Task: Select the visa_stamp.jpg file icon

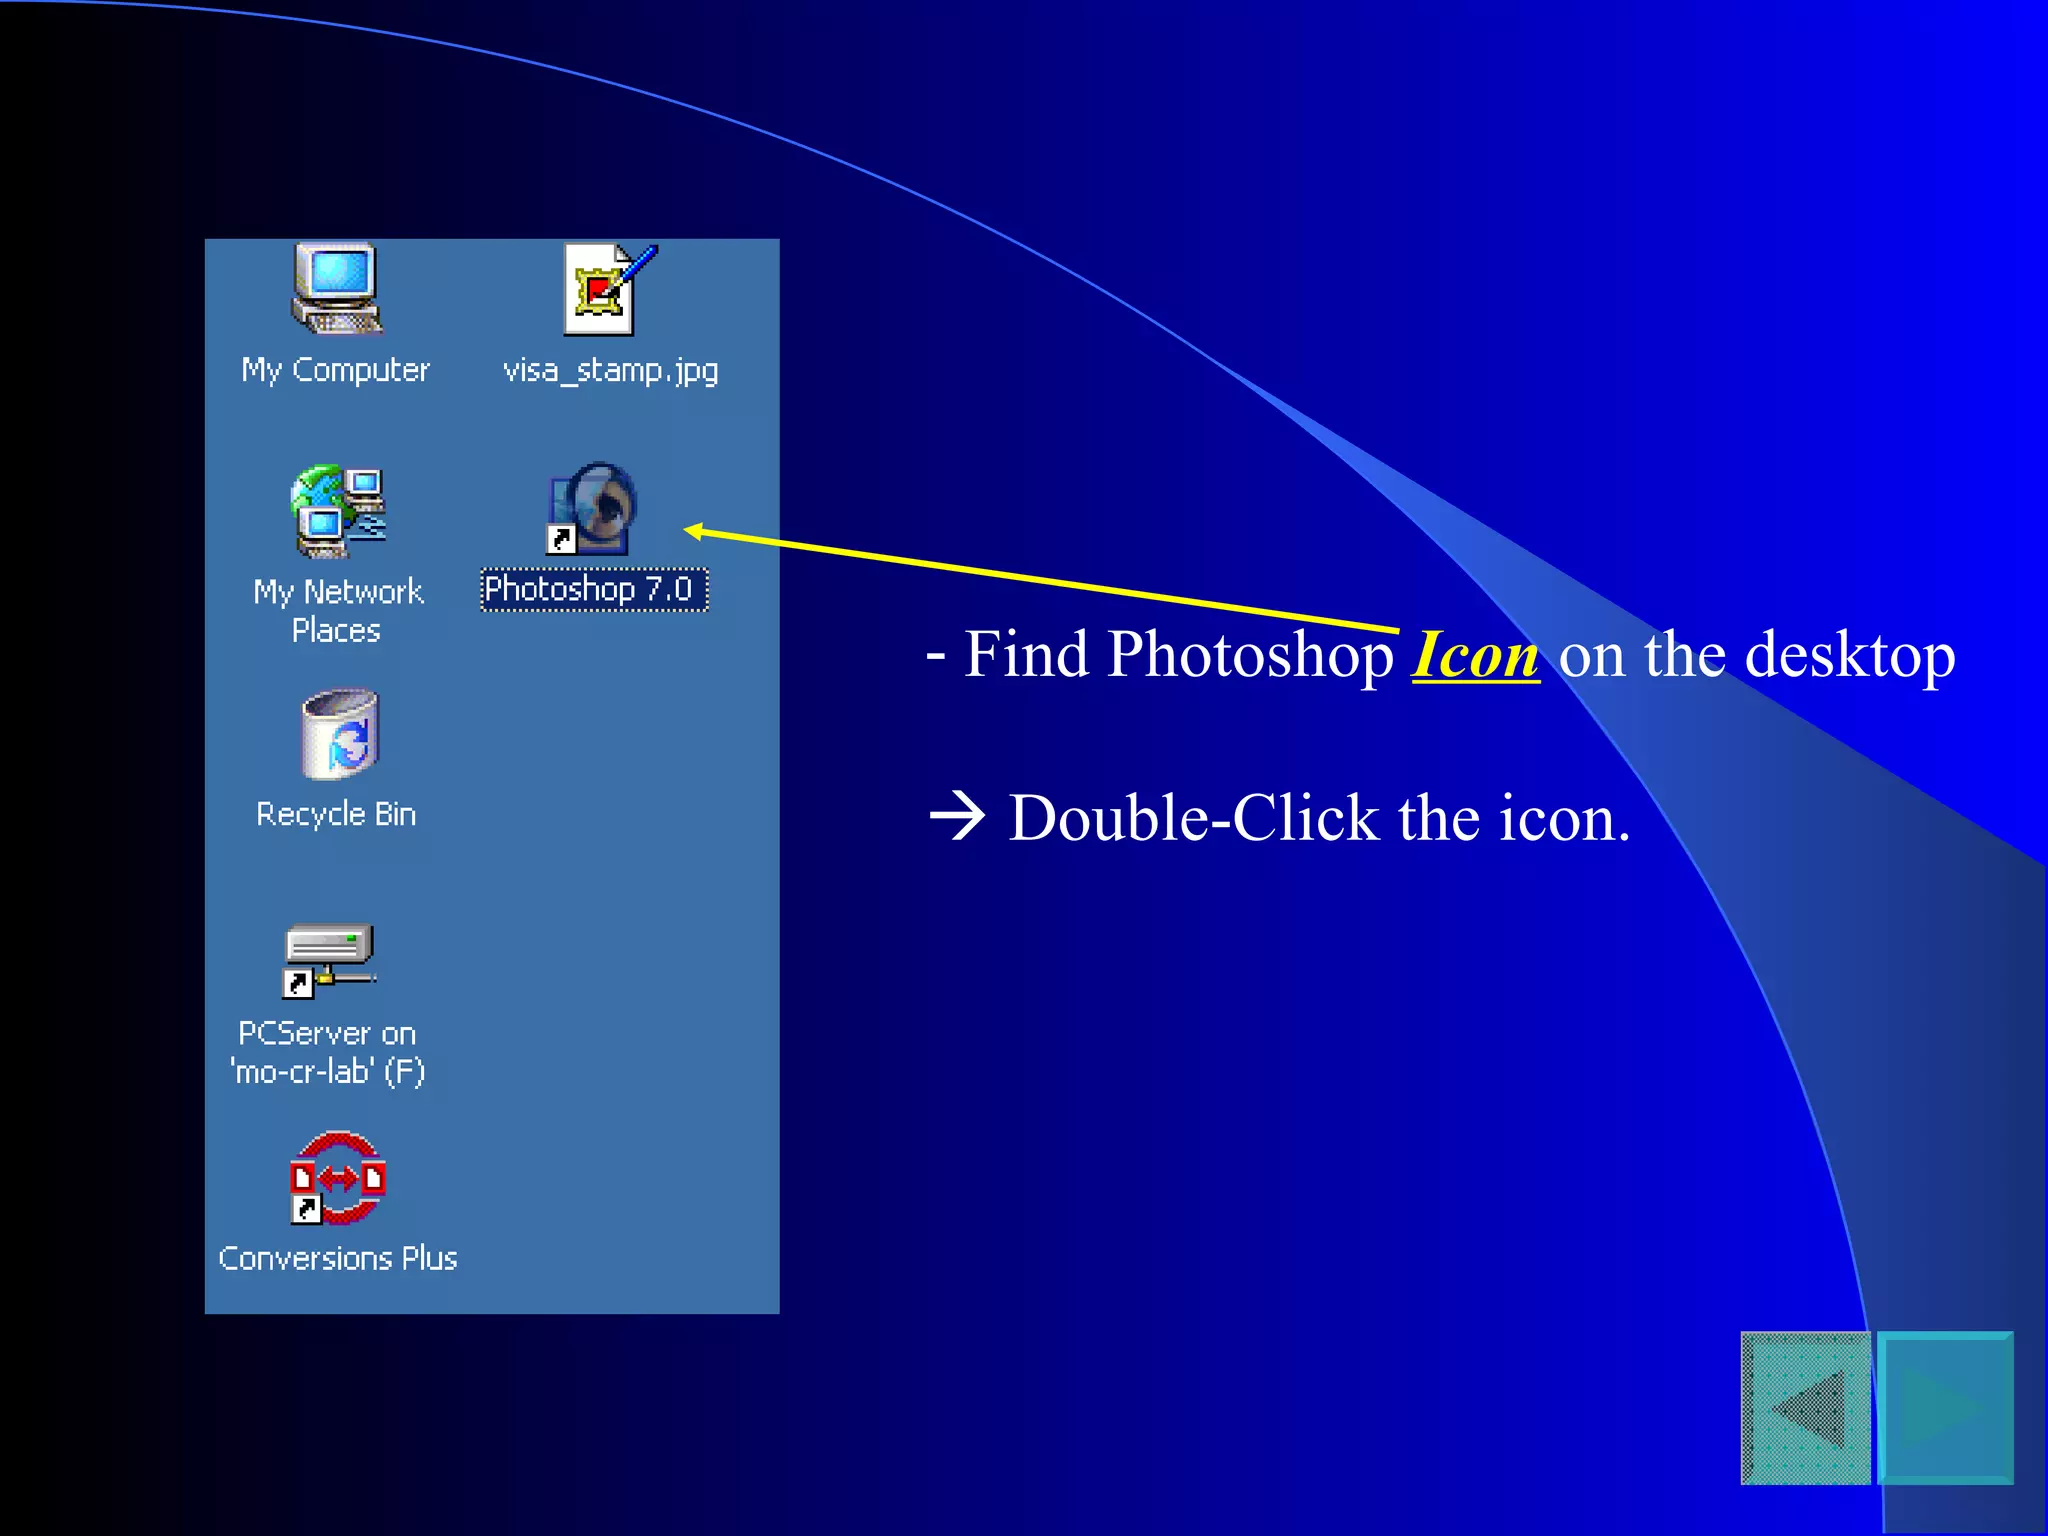Action: (x=610, y=289)
